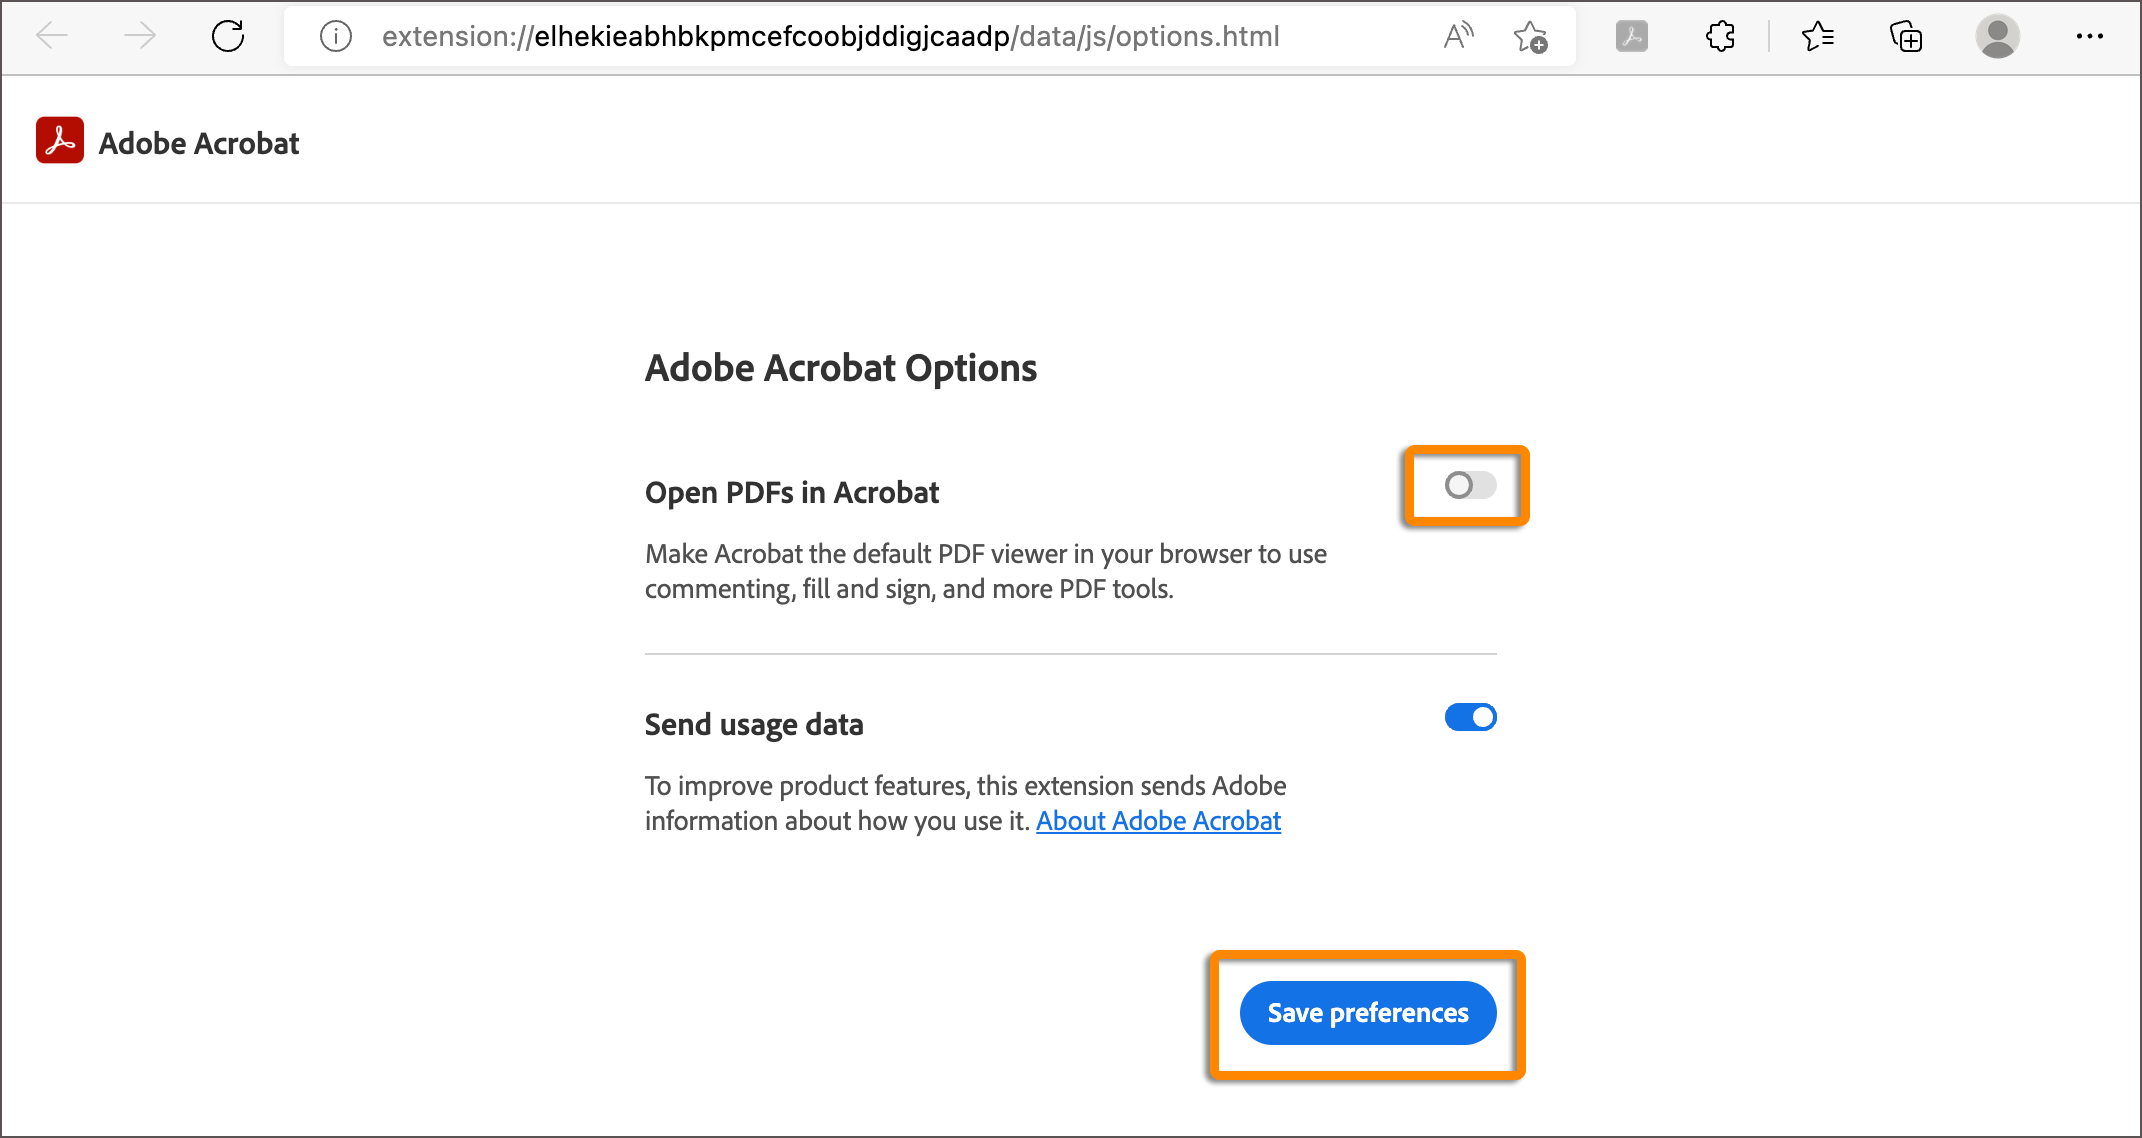2142x1138 pixels.
Task: Add this page to favorites
Action: click(x=1530, y=38)
